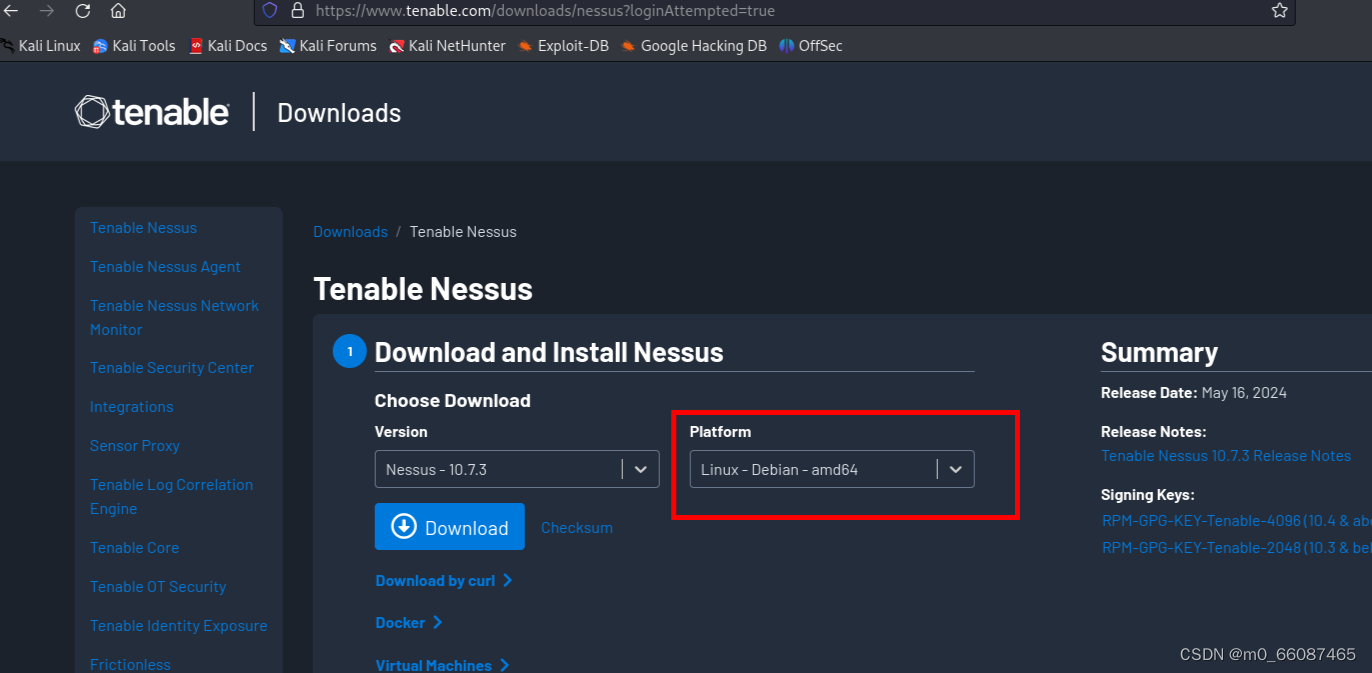1372x673 pixels.
Task: Open the RPM-GPG-KEY-Tenable-4096 signing key
Action: click(x=1237, y=520)
